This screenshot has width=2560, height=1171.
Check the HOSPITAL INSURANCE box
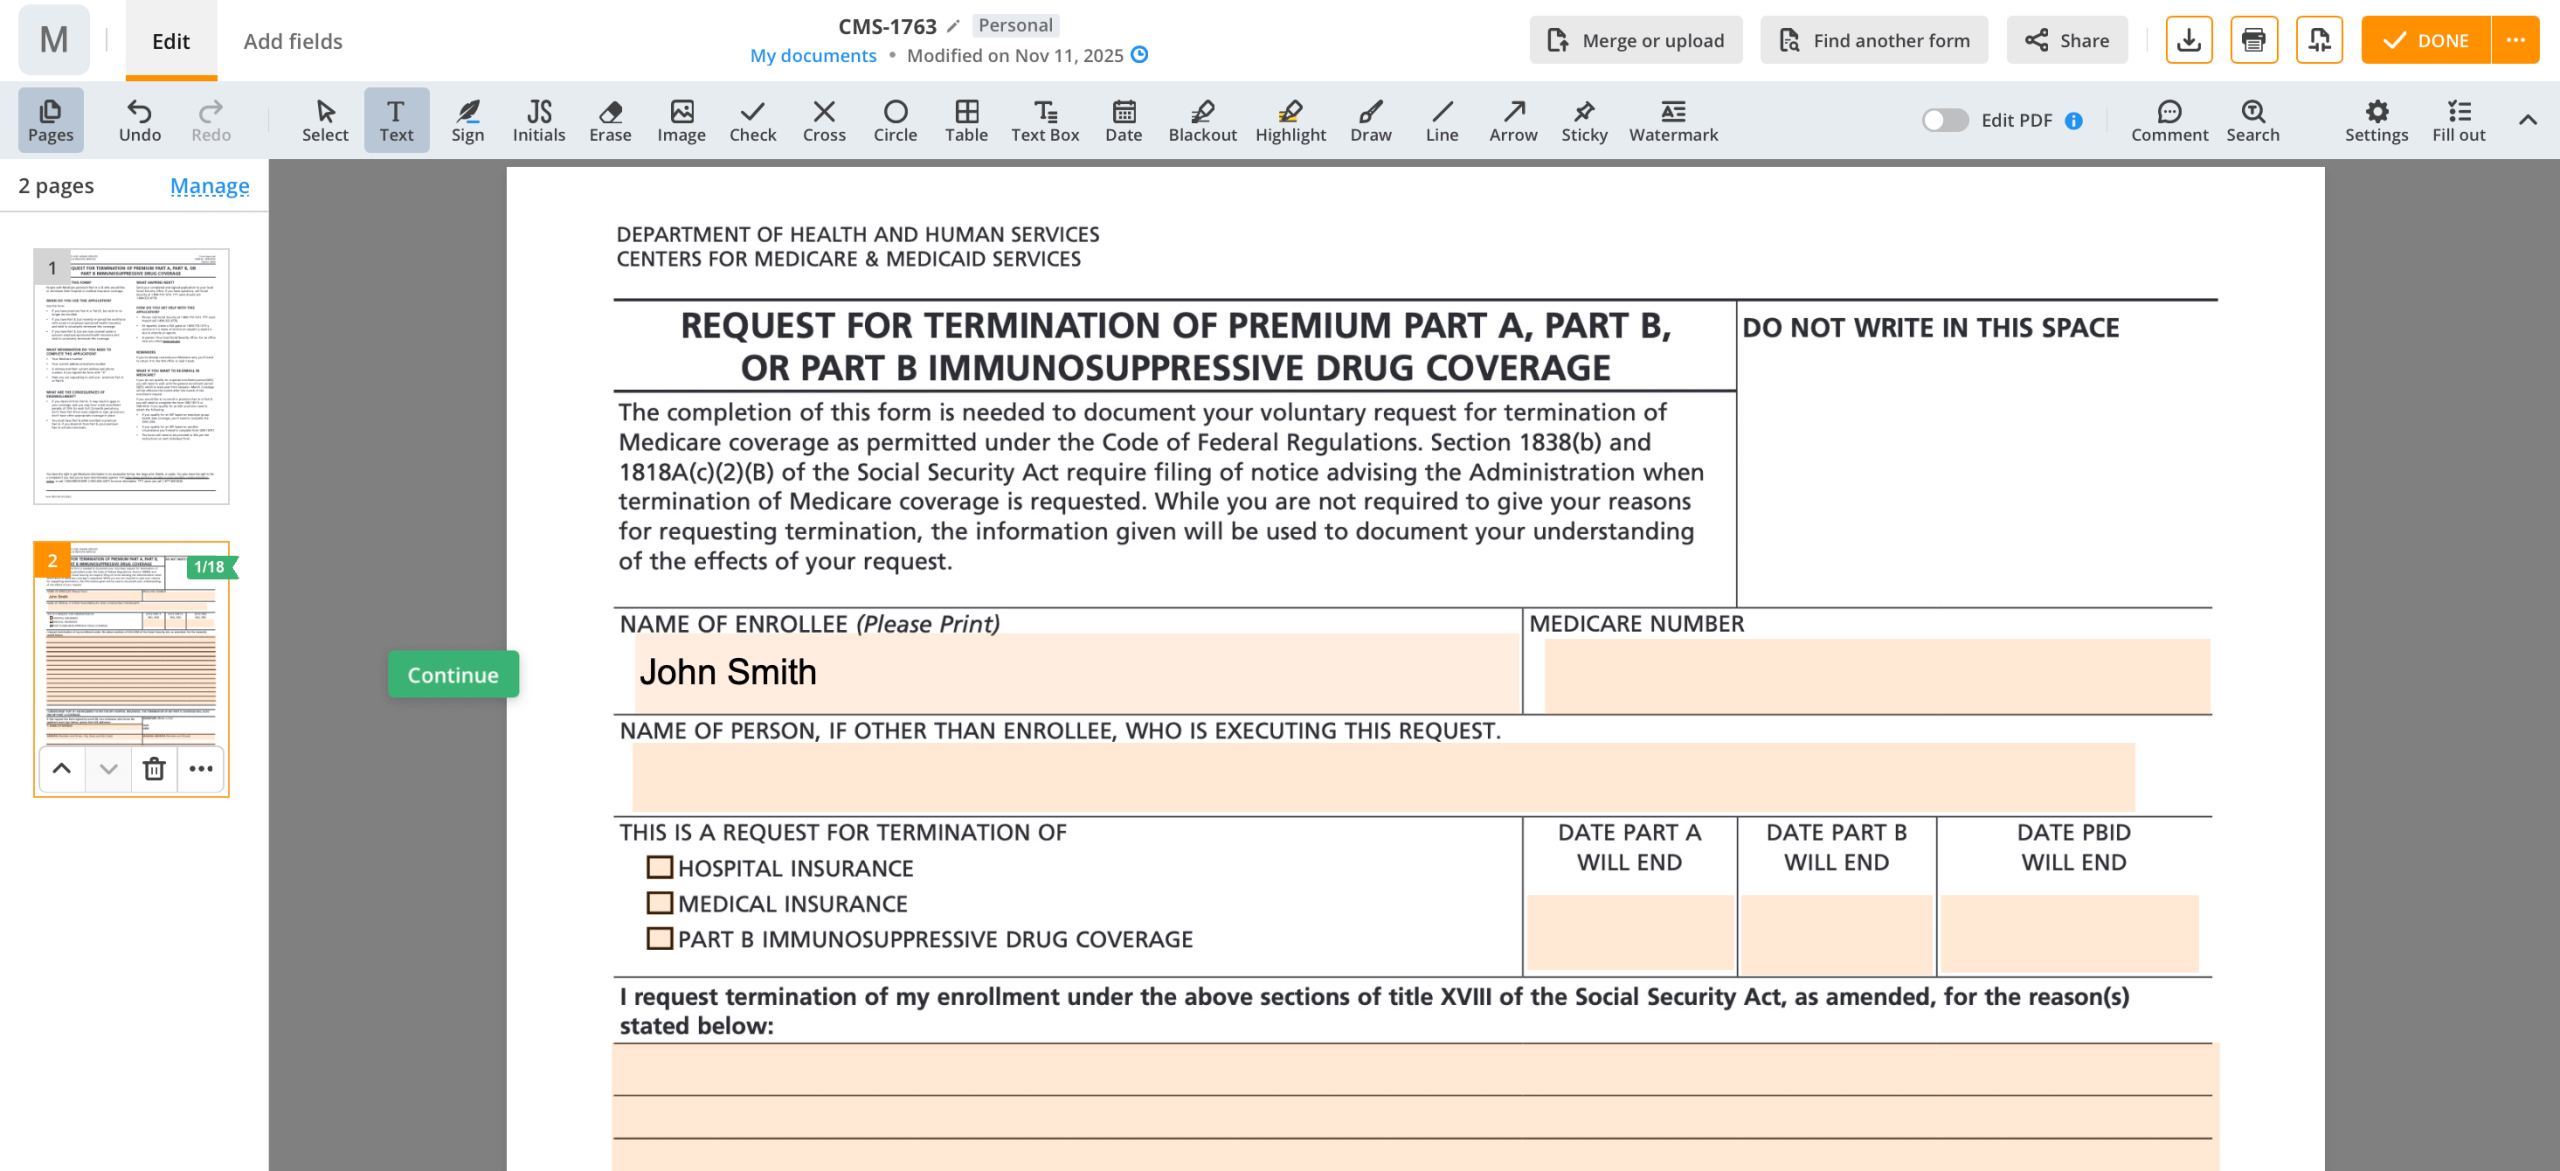[x=659, y=867]
